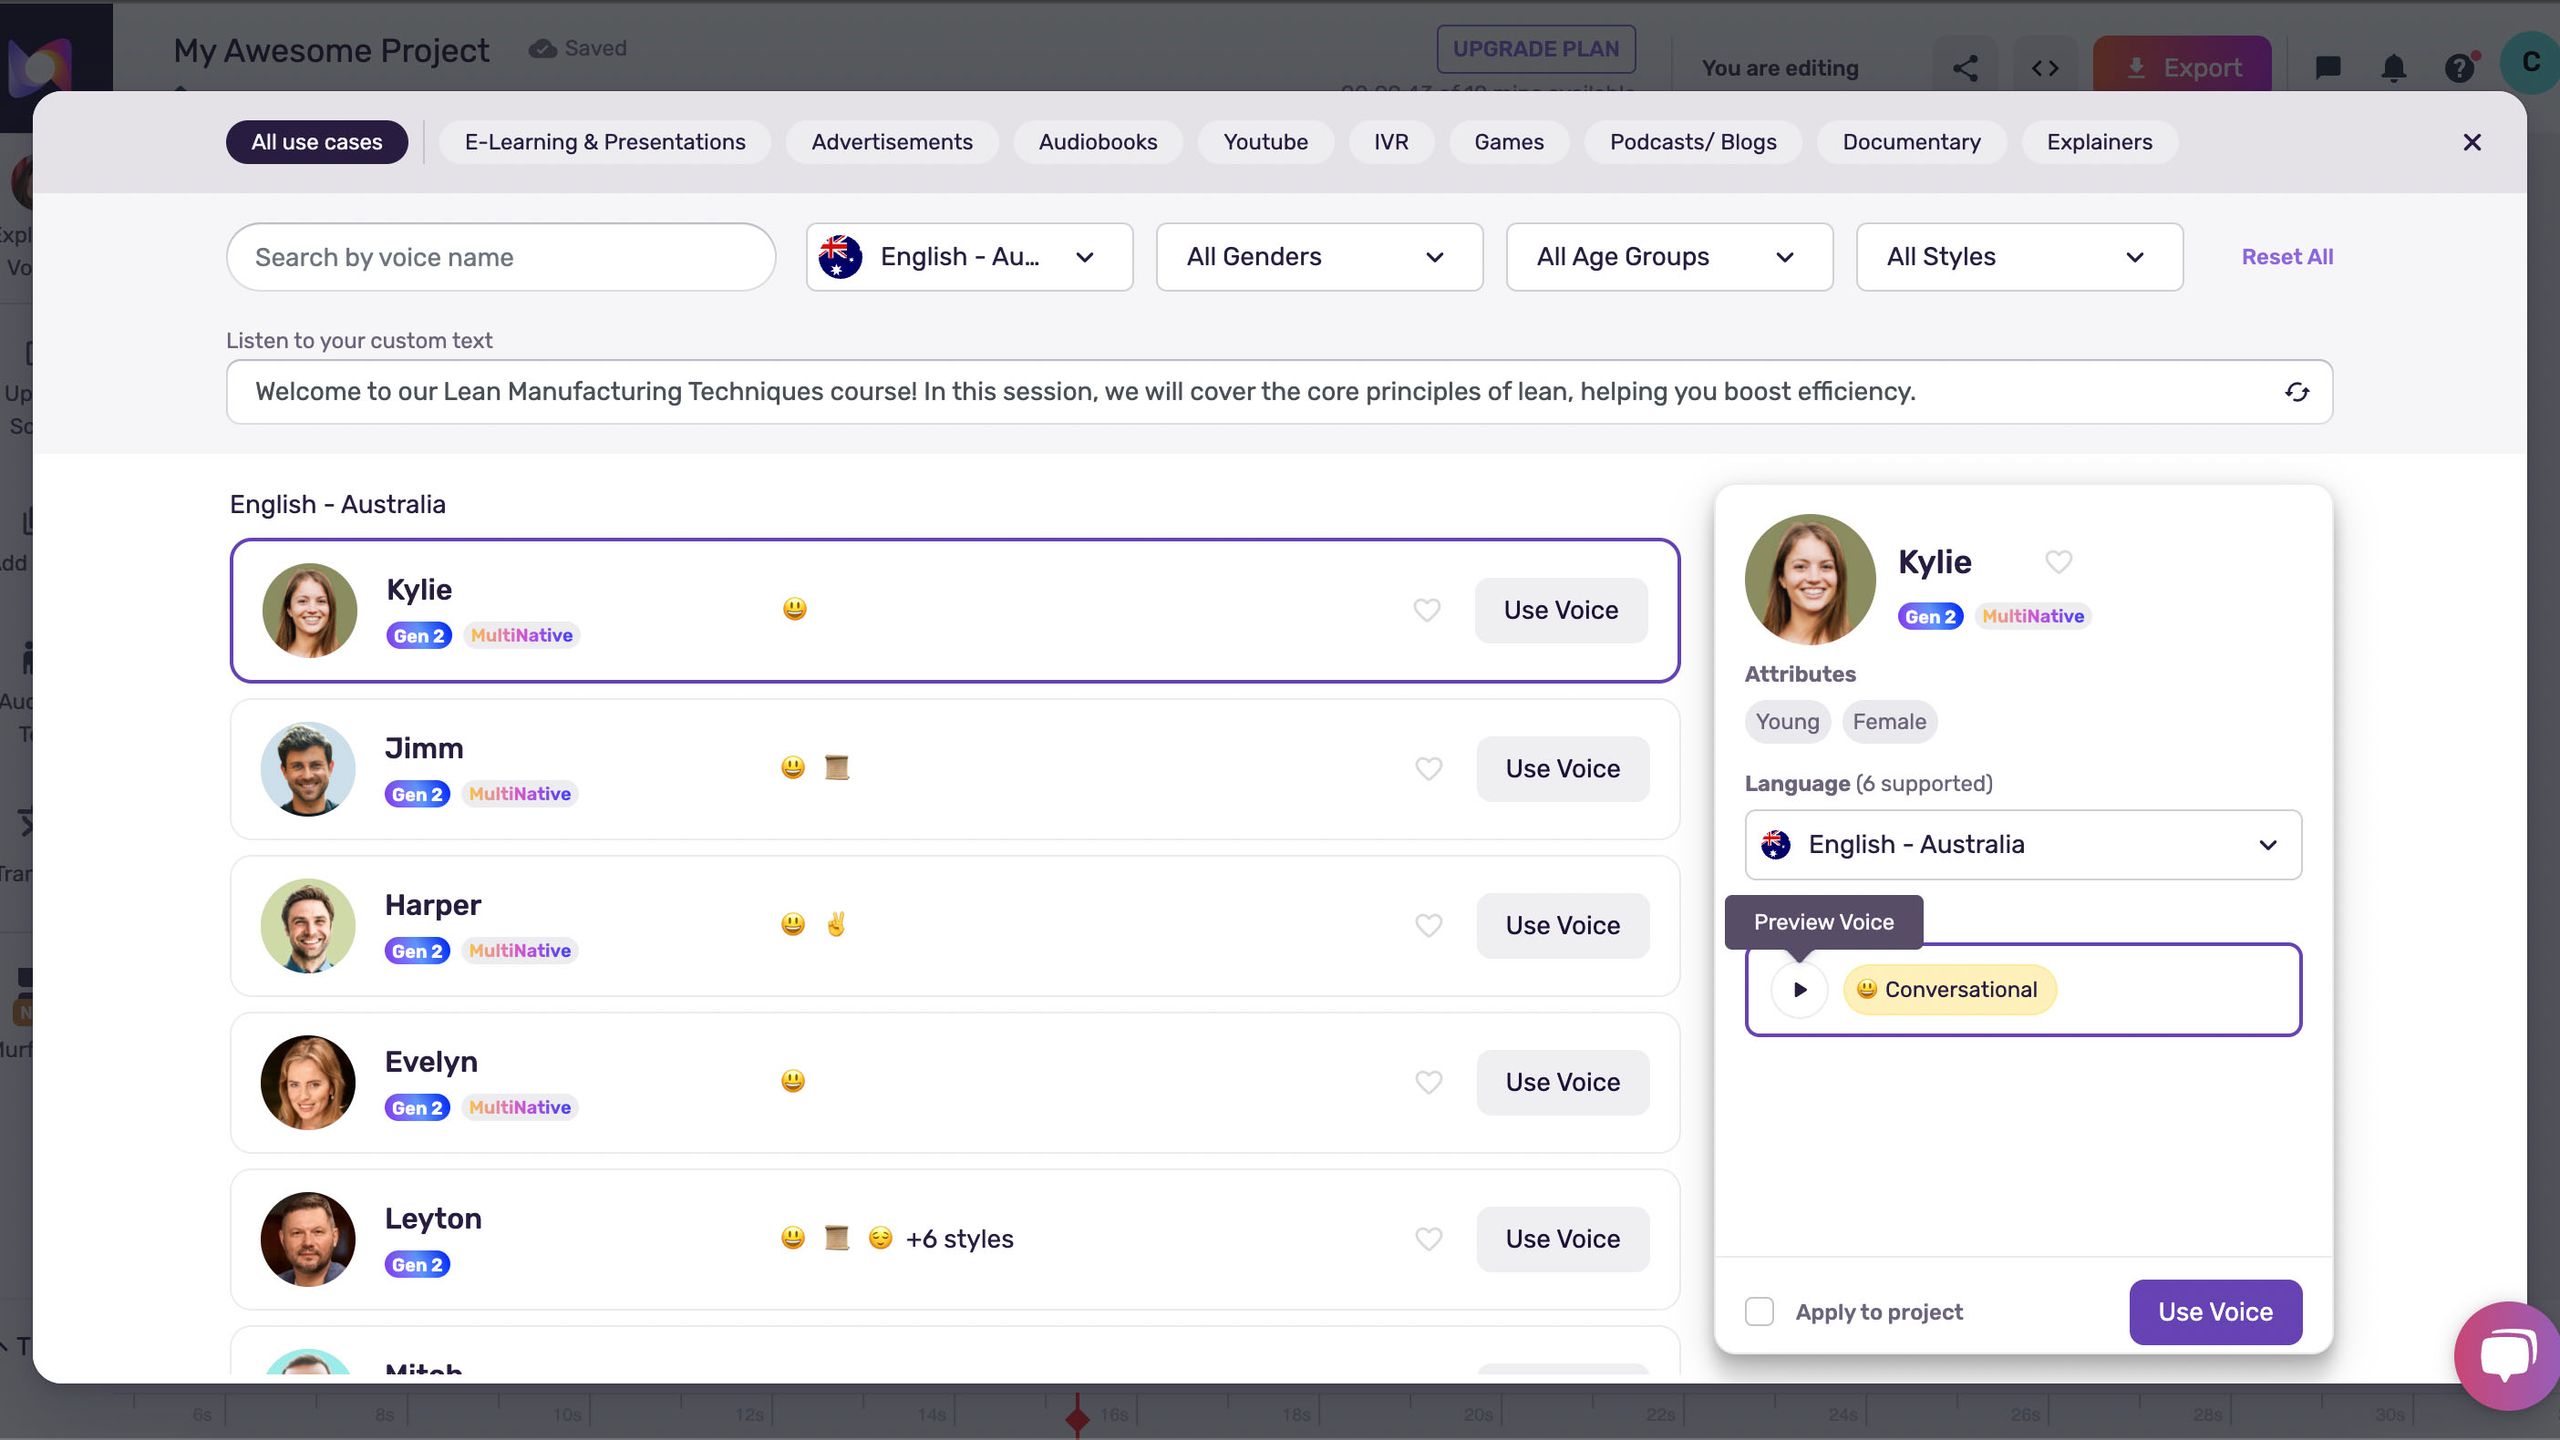Choose the Youtube use case

(x=1266, y=142)
